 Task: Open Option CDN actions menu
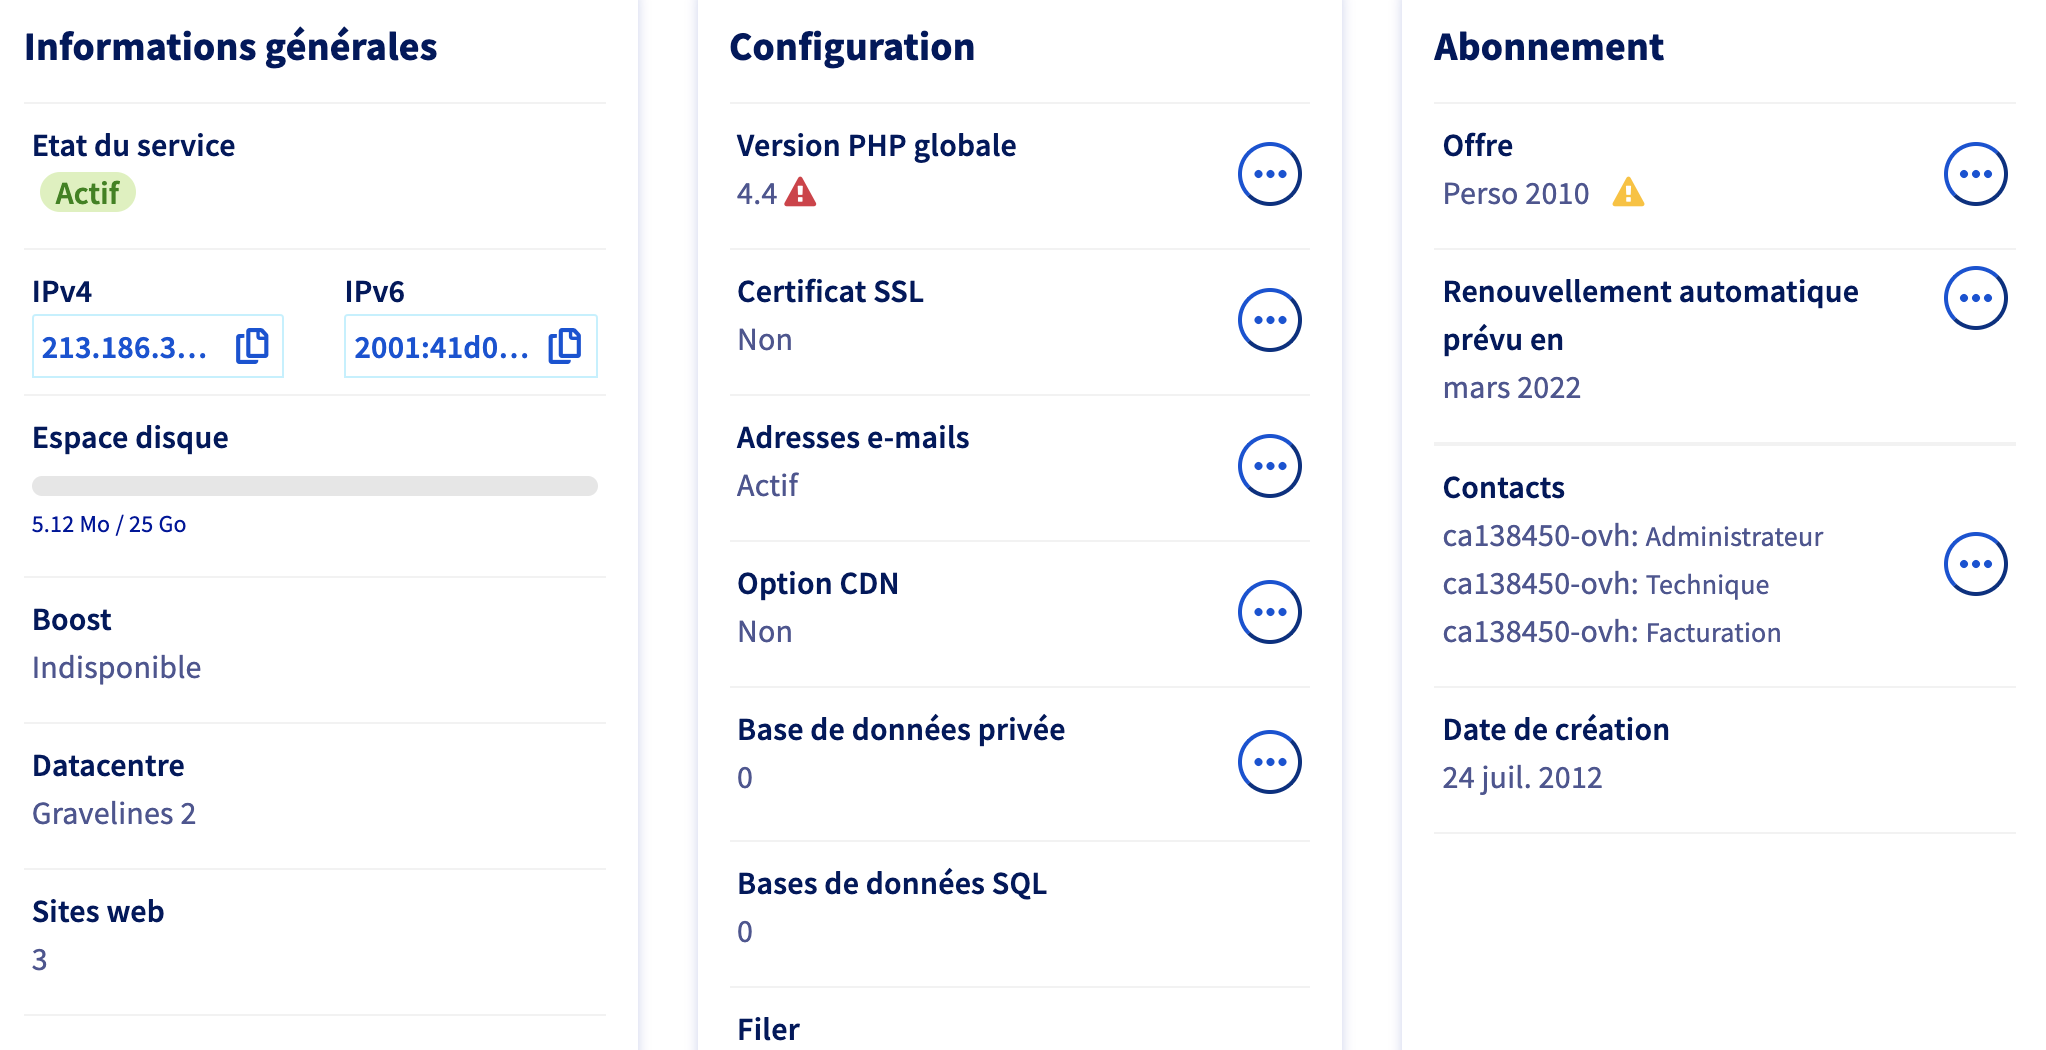point(1269,612)
